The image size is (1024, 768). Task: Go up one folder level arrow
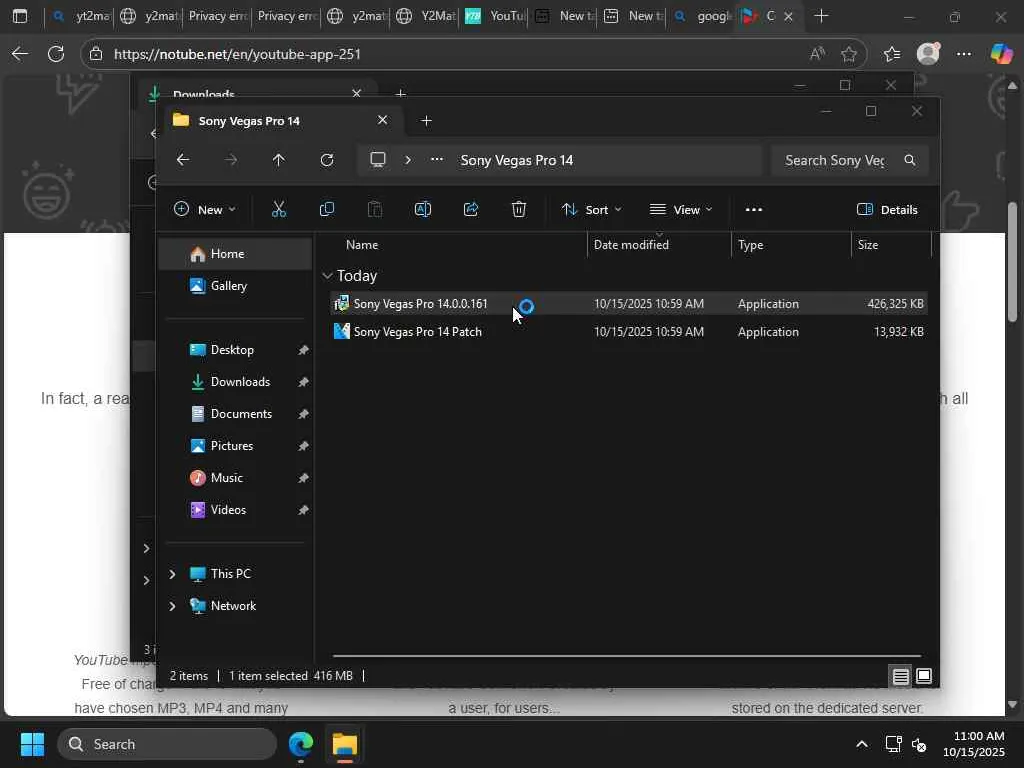279,160
